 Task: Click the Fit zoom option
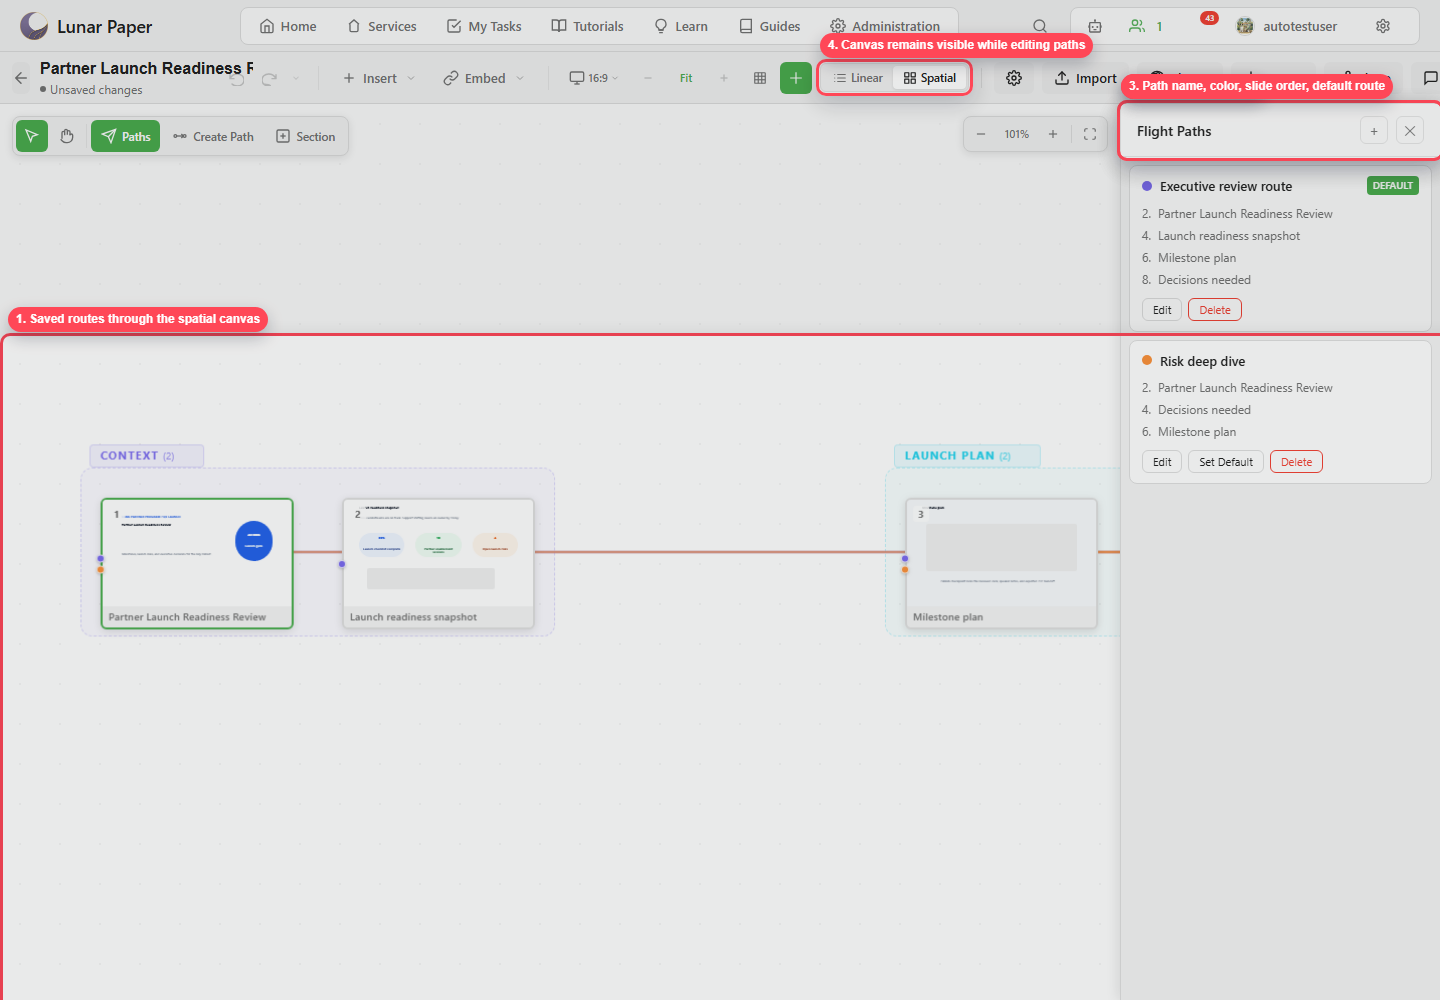(686, 78)
